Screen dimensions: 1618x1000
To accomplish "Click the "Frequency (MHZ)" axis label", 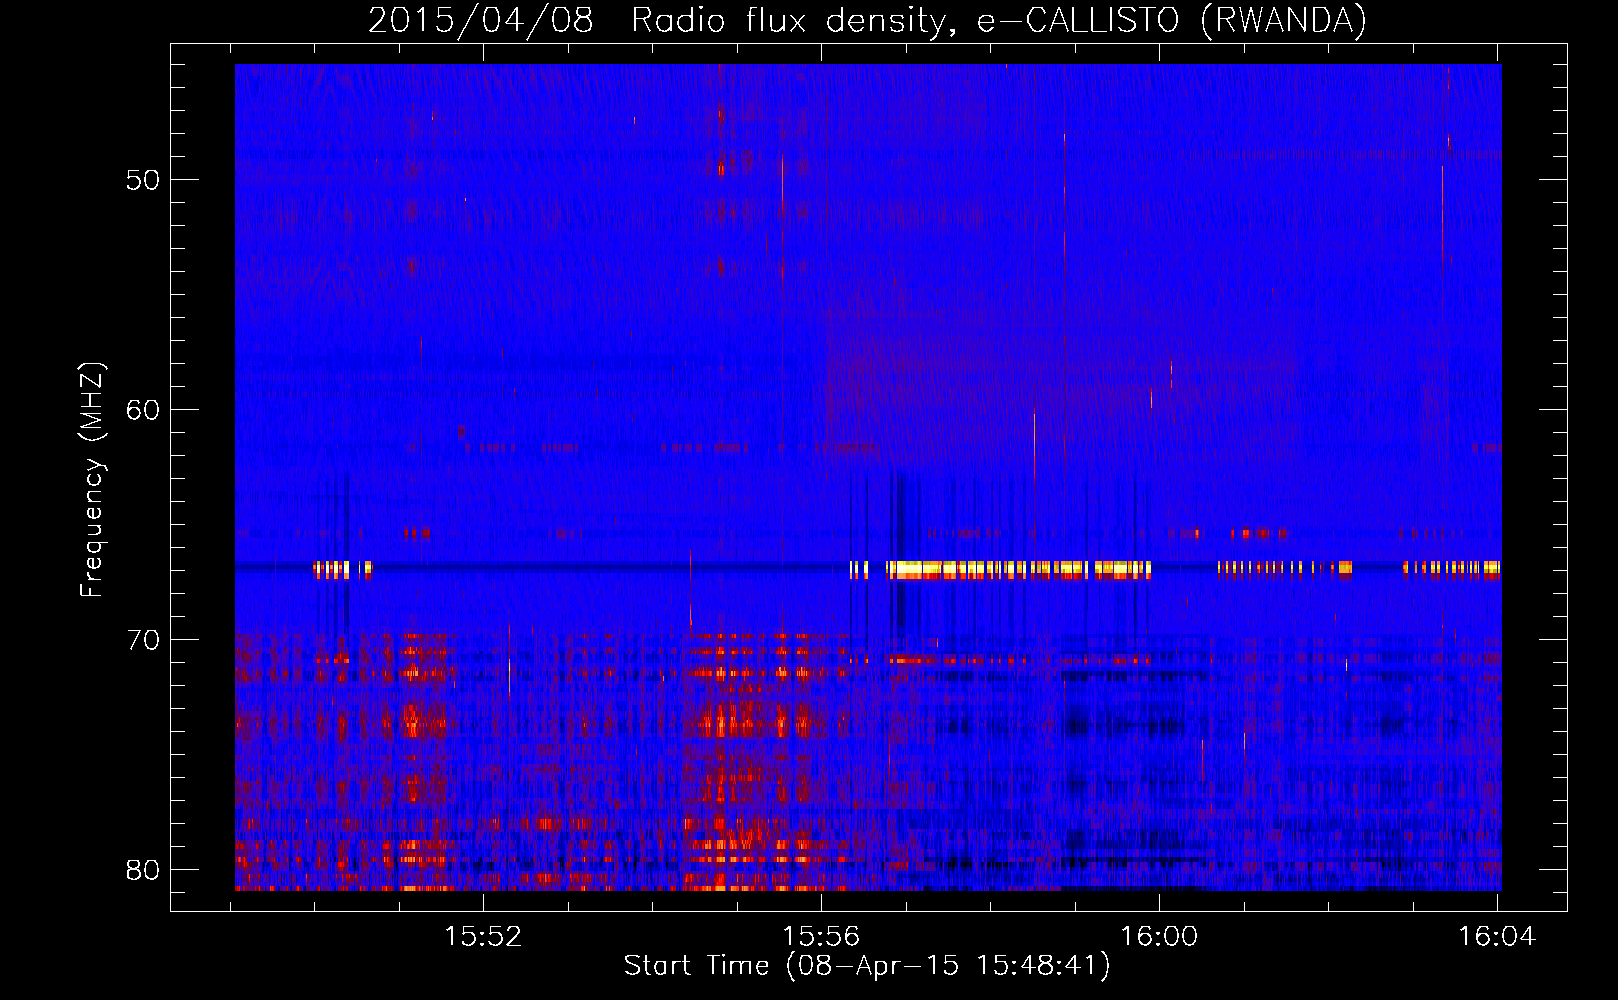I will click(x=91, y=480).
